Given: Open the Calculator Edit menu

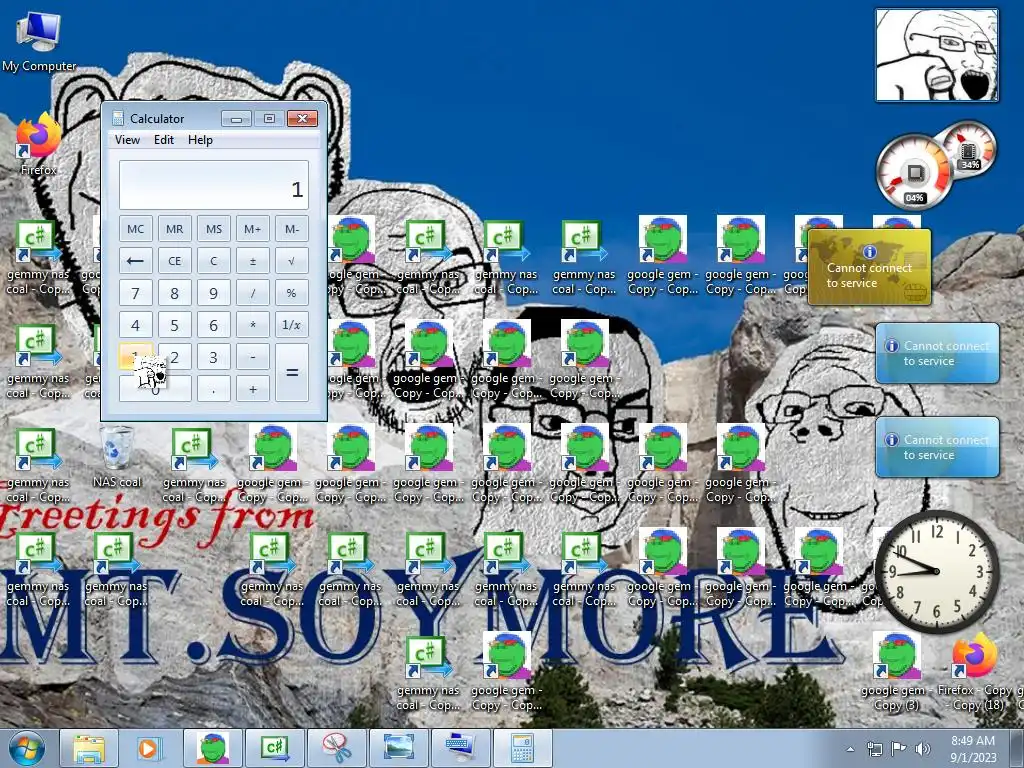Looking at the screenshot, I should (x=164, y=140).
